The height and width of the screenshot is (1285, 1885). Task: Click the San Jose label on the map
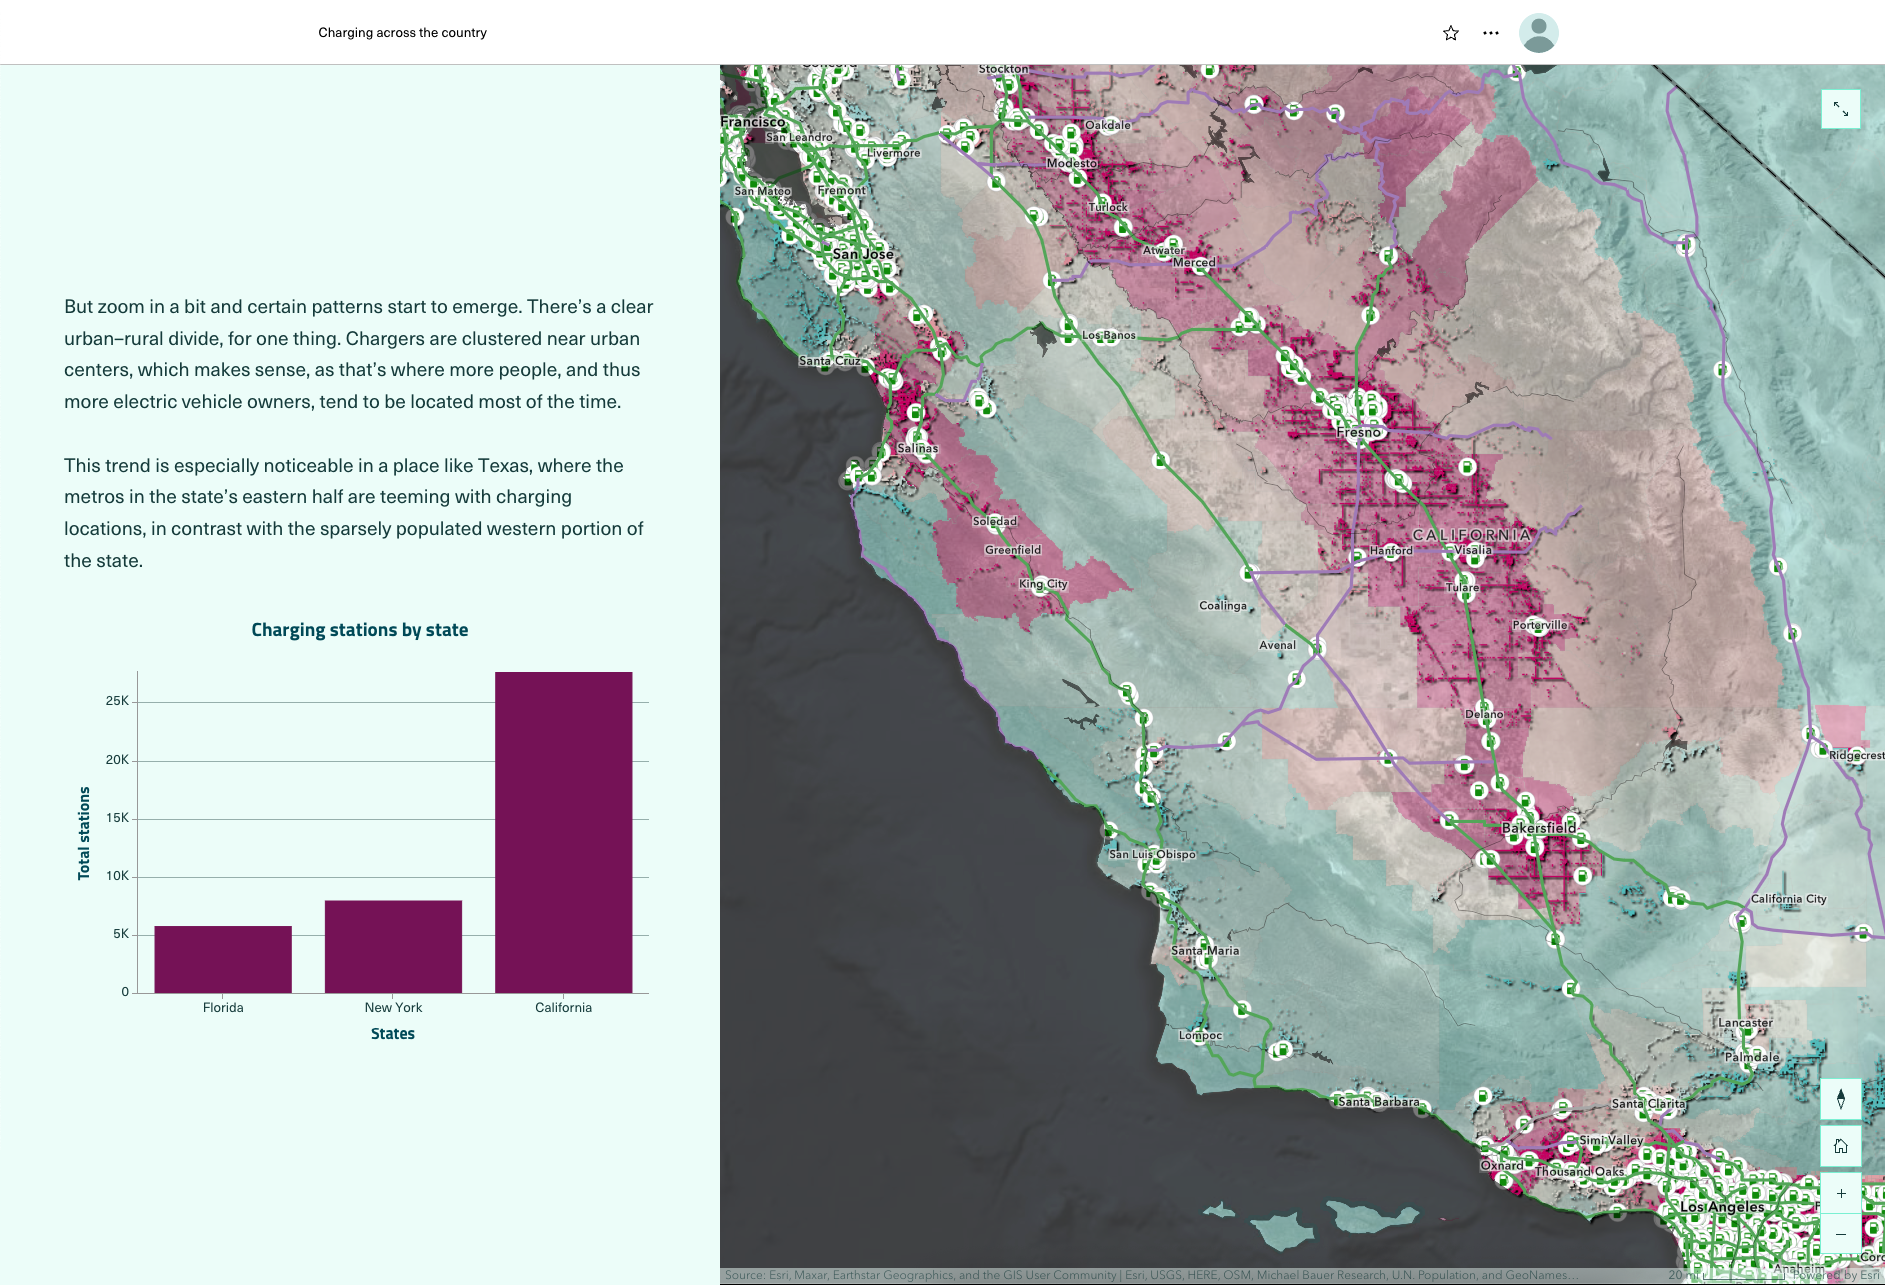point(863,254)
